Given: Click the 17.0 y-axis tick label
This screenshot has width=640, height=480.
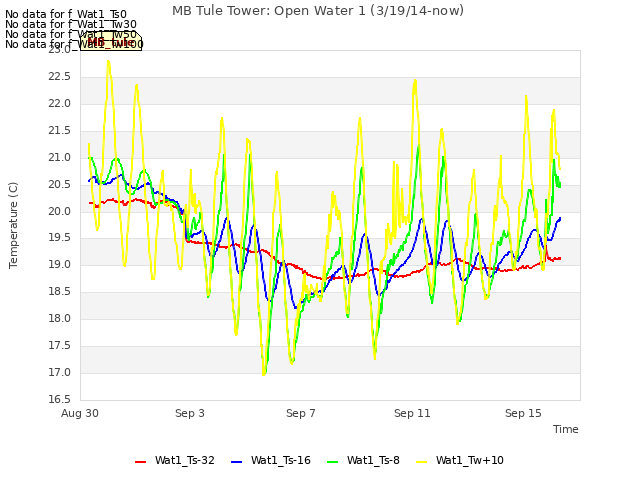Looking at the screenshot, I should [60, 373].
